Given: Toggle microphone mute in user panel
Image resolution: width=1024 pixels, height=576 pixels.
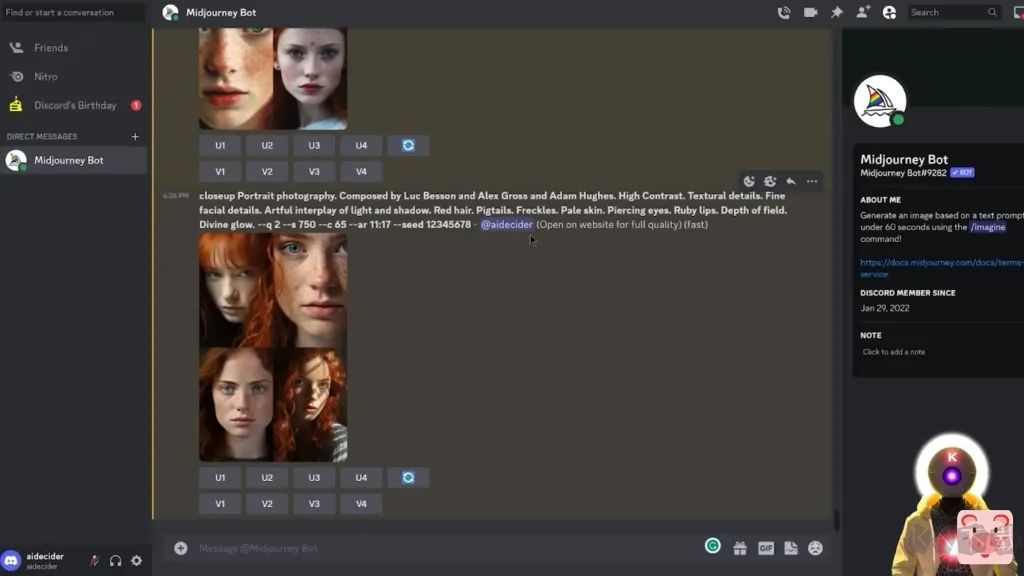Looking at the screenshot, I should [94, 561].
